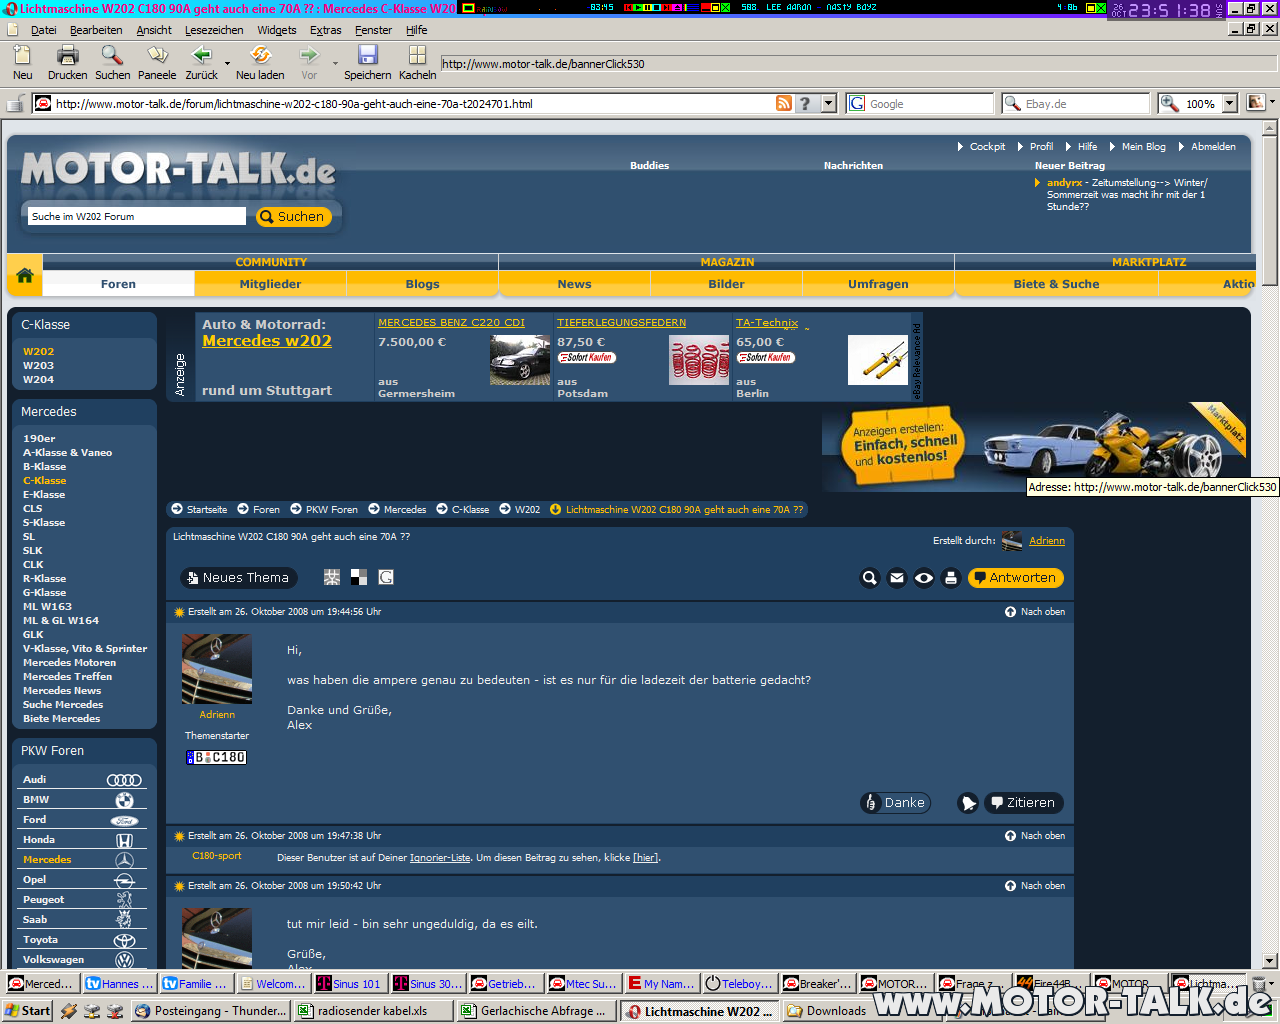This screenshot has height=1024, width=1280.
Task: Click the Toyota logo in sidebar
Action: click(124, 940)
